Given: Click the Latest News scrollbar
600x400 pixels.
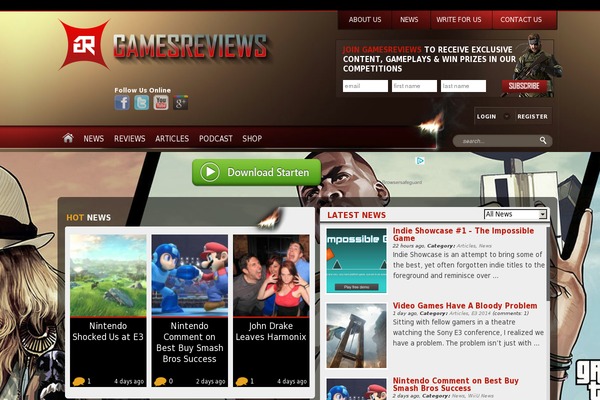Looking at the screenshot, I should [x=548, y=264].
